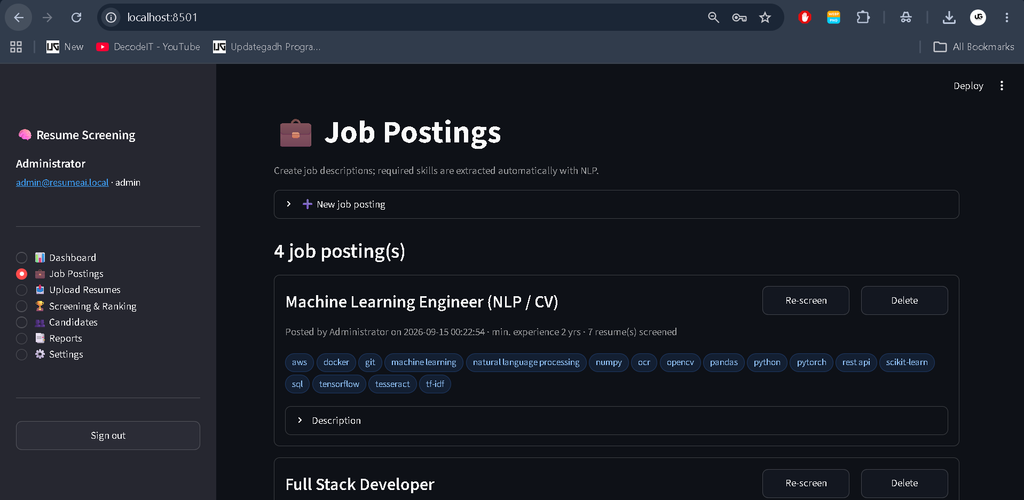Click the Deploy button
Image resolution: width=1024 pixels, height=500 pixels.
(x=968, y=86)
